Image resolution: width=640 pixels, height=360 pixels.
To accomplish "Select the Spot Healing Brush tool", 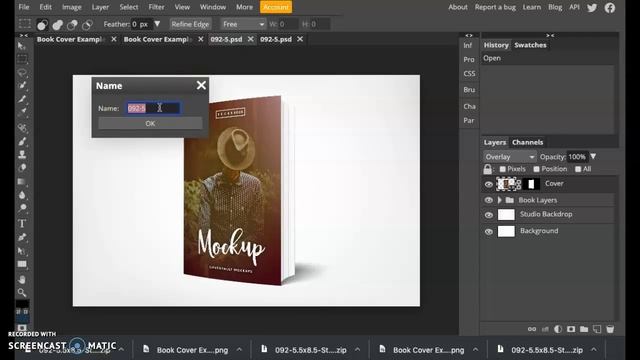I will click(x=22, y=128).
